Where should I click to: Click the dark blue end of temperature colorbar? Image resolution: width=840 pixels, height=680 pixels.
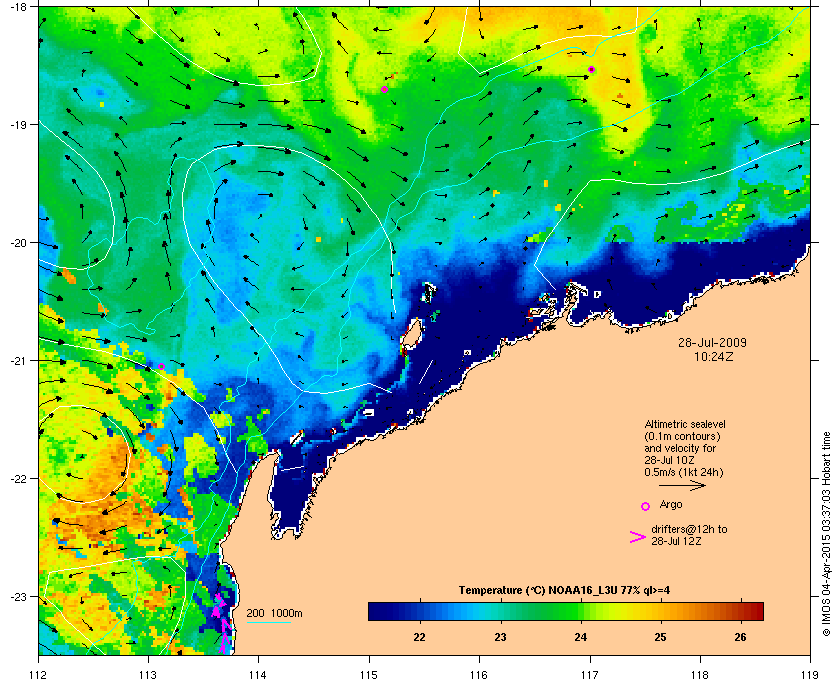pyautogui.click(x=377, y=611)
